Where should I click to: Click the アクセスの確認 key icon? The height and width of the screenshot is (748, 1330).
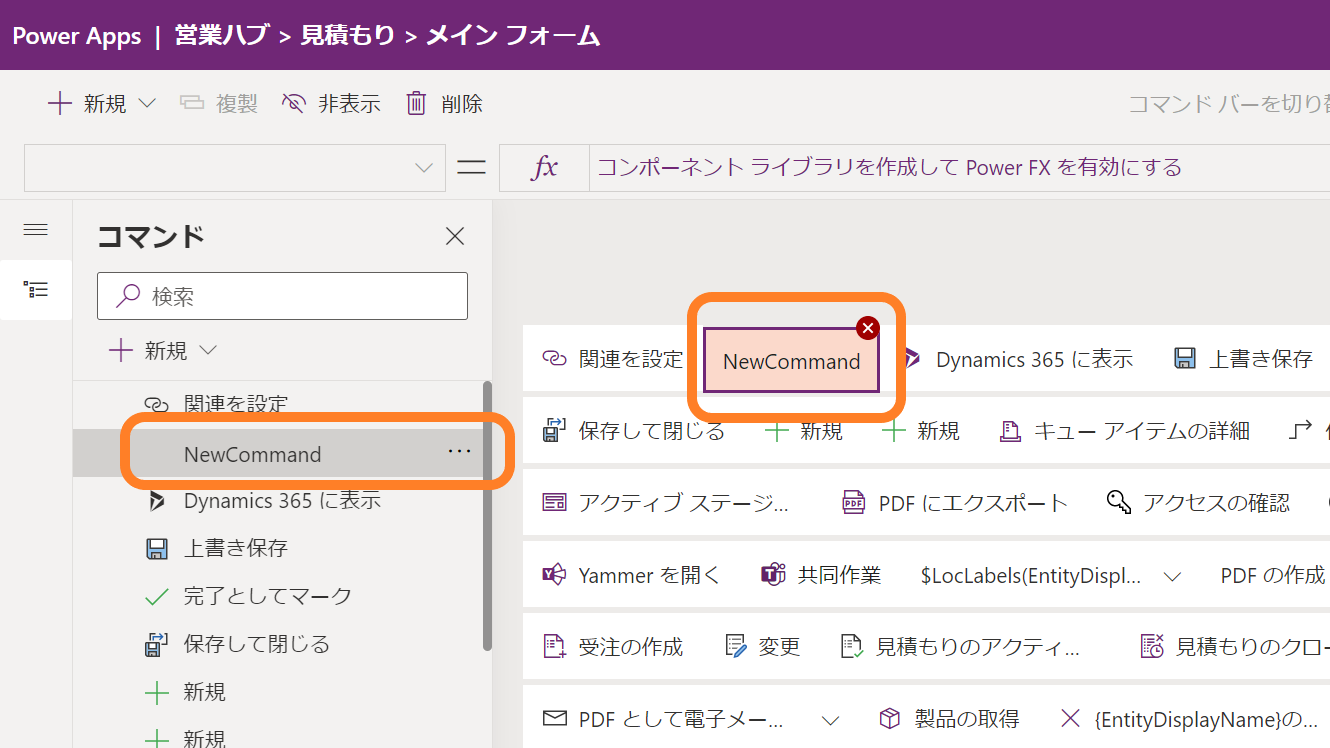pyautogui.click(x=1118, y=502)
